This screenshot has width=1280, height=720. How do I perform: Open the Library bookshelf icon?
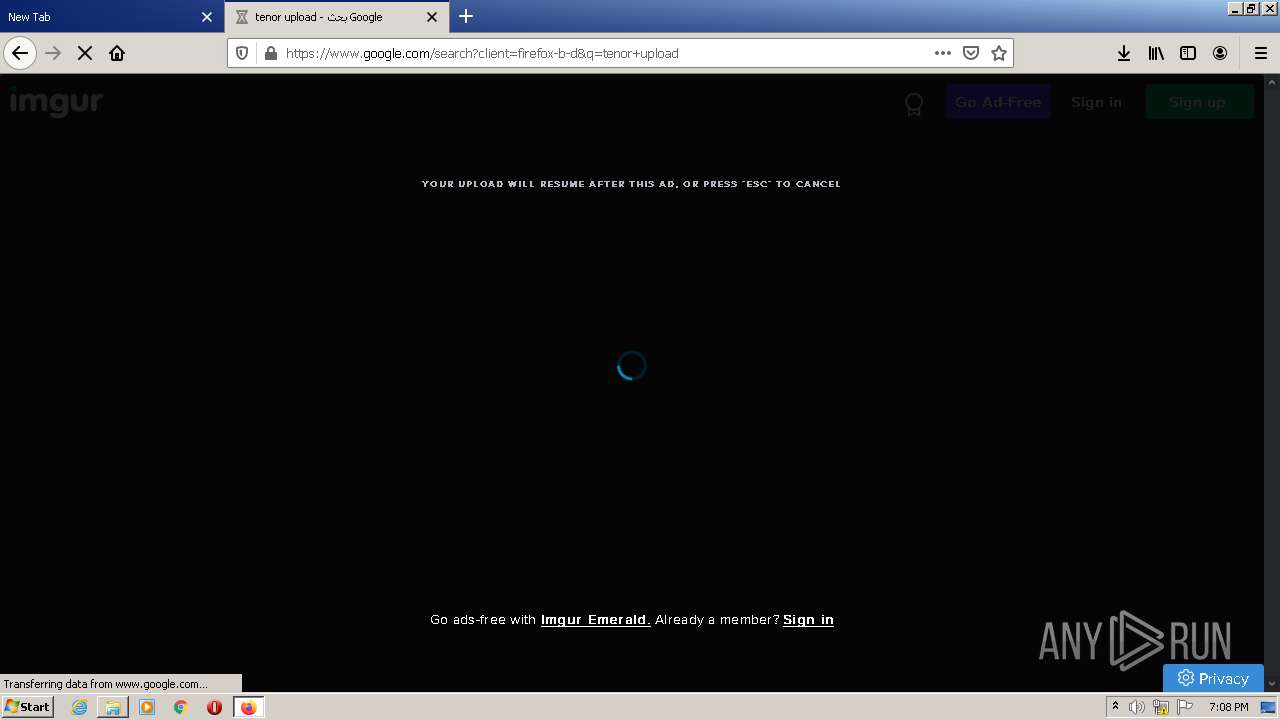pos(1156,53)
